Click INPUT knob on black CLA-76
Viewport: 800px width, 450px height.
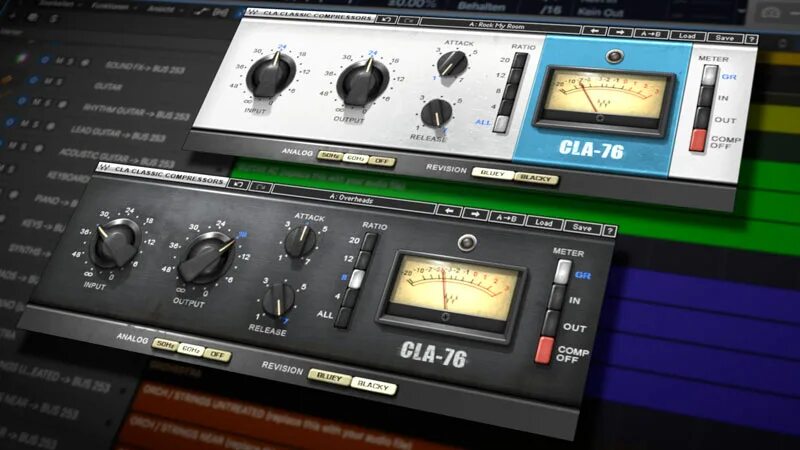[x=115, y=244]
